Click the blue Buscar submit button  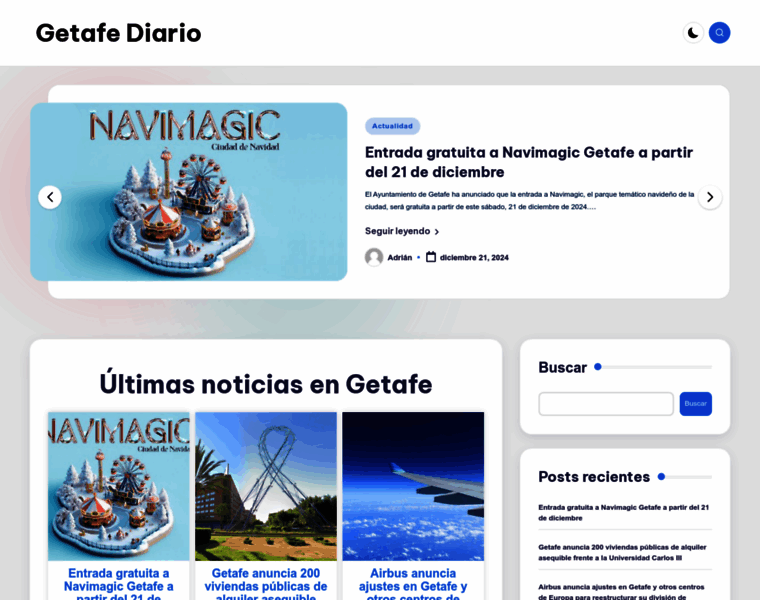point(696,404)
